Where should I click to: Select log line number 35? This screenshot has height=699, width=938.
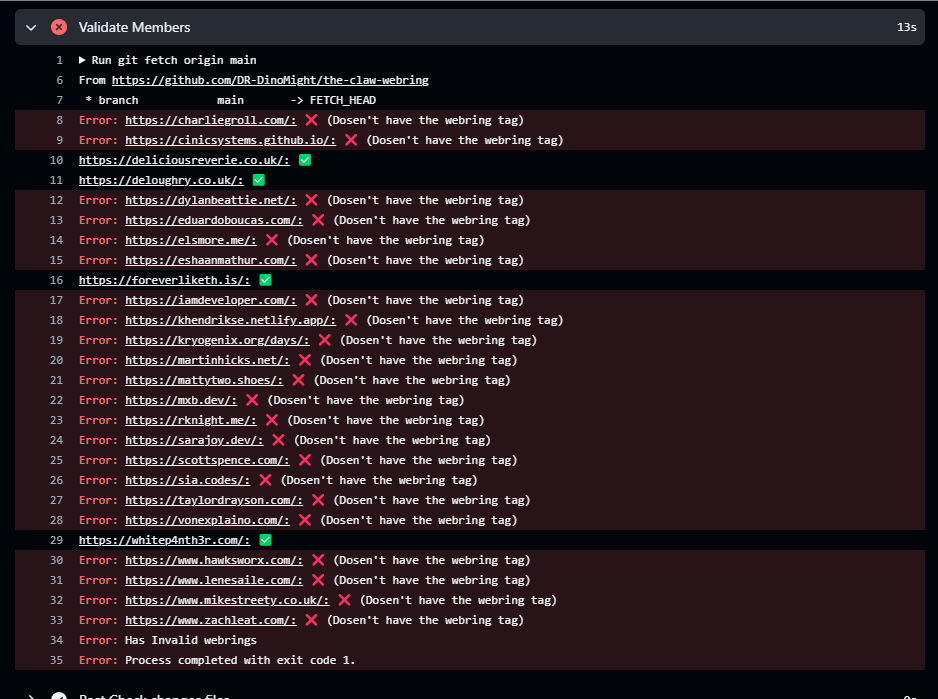tap(56, 660)
